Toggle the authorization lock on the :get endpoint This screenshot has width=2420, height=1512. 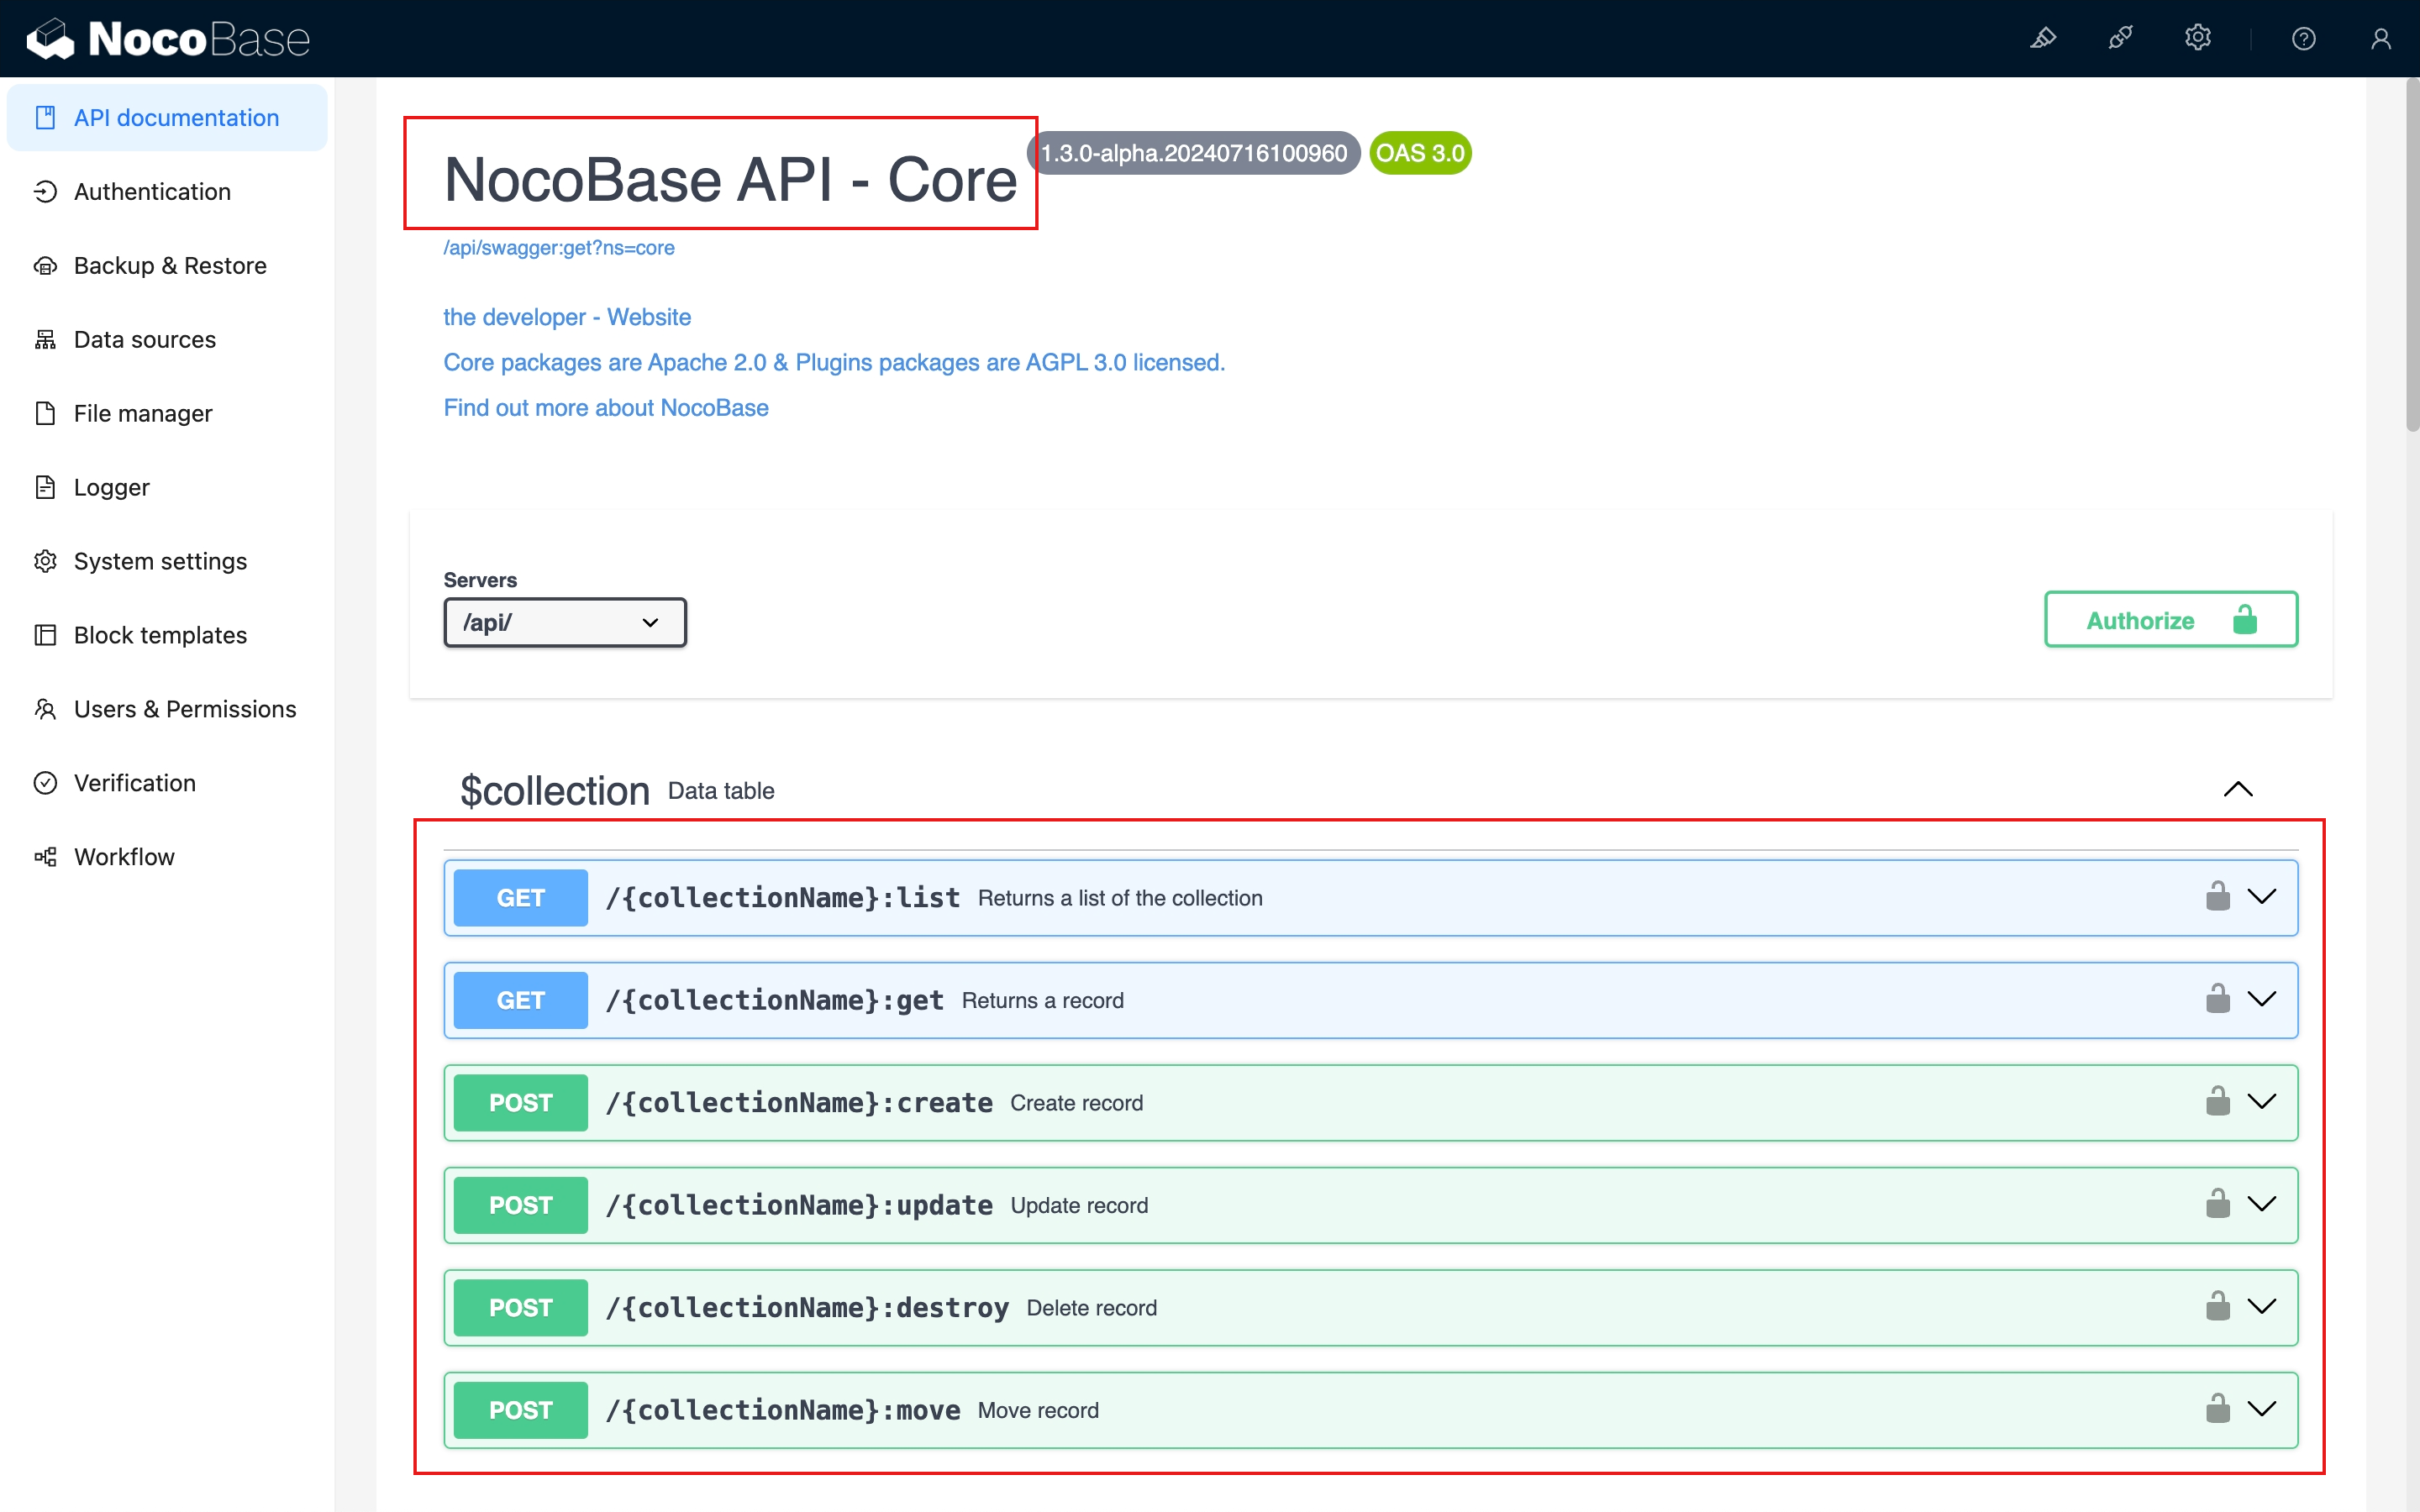point(2217,999)
